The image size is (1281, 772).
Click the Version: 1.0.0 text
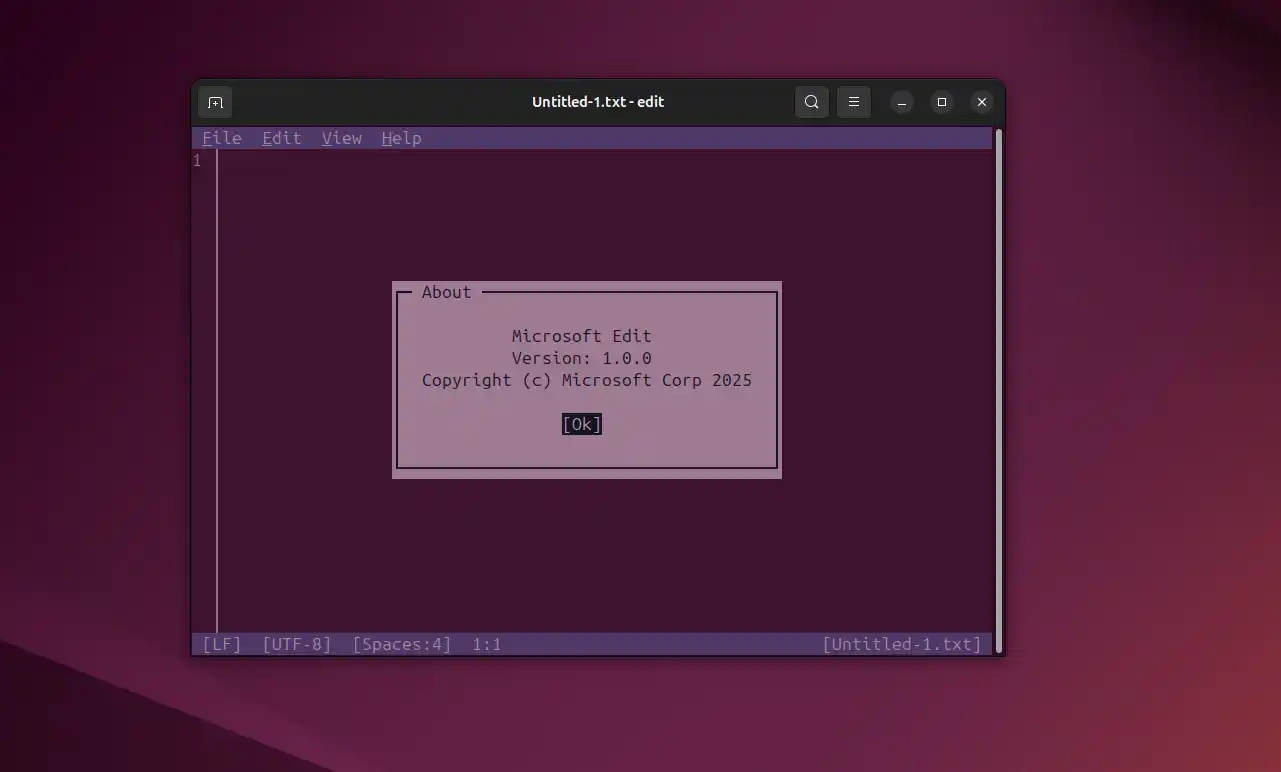pyautogui.click(x=581, y=357)
